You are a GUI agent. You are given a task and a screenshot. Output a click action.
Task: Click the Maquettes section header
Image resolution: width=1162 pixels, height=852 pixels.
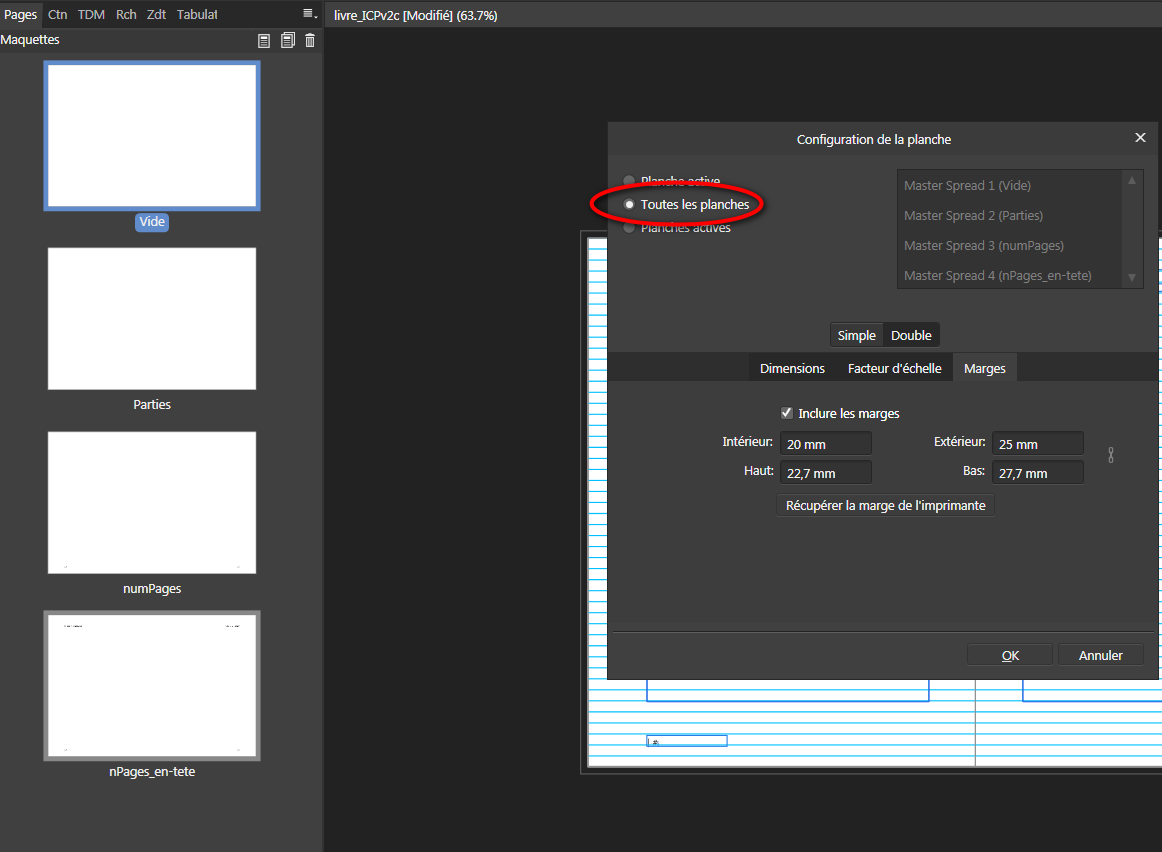click(30, 40)
